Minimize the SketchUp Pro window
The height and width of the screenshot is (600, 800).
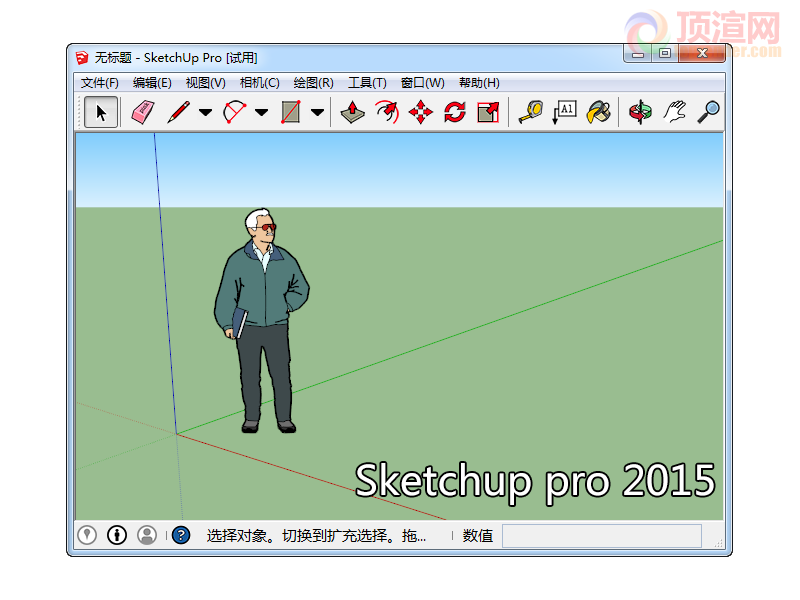[637, 53]
